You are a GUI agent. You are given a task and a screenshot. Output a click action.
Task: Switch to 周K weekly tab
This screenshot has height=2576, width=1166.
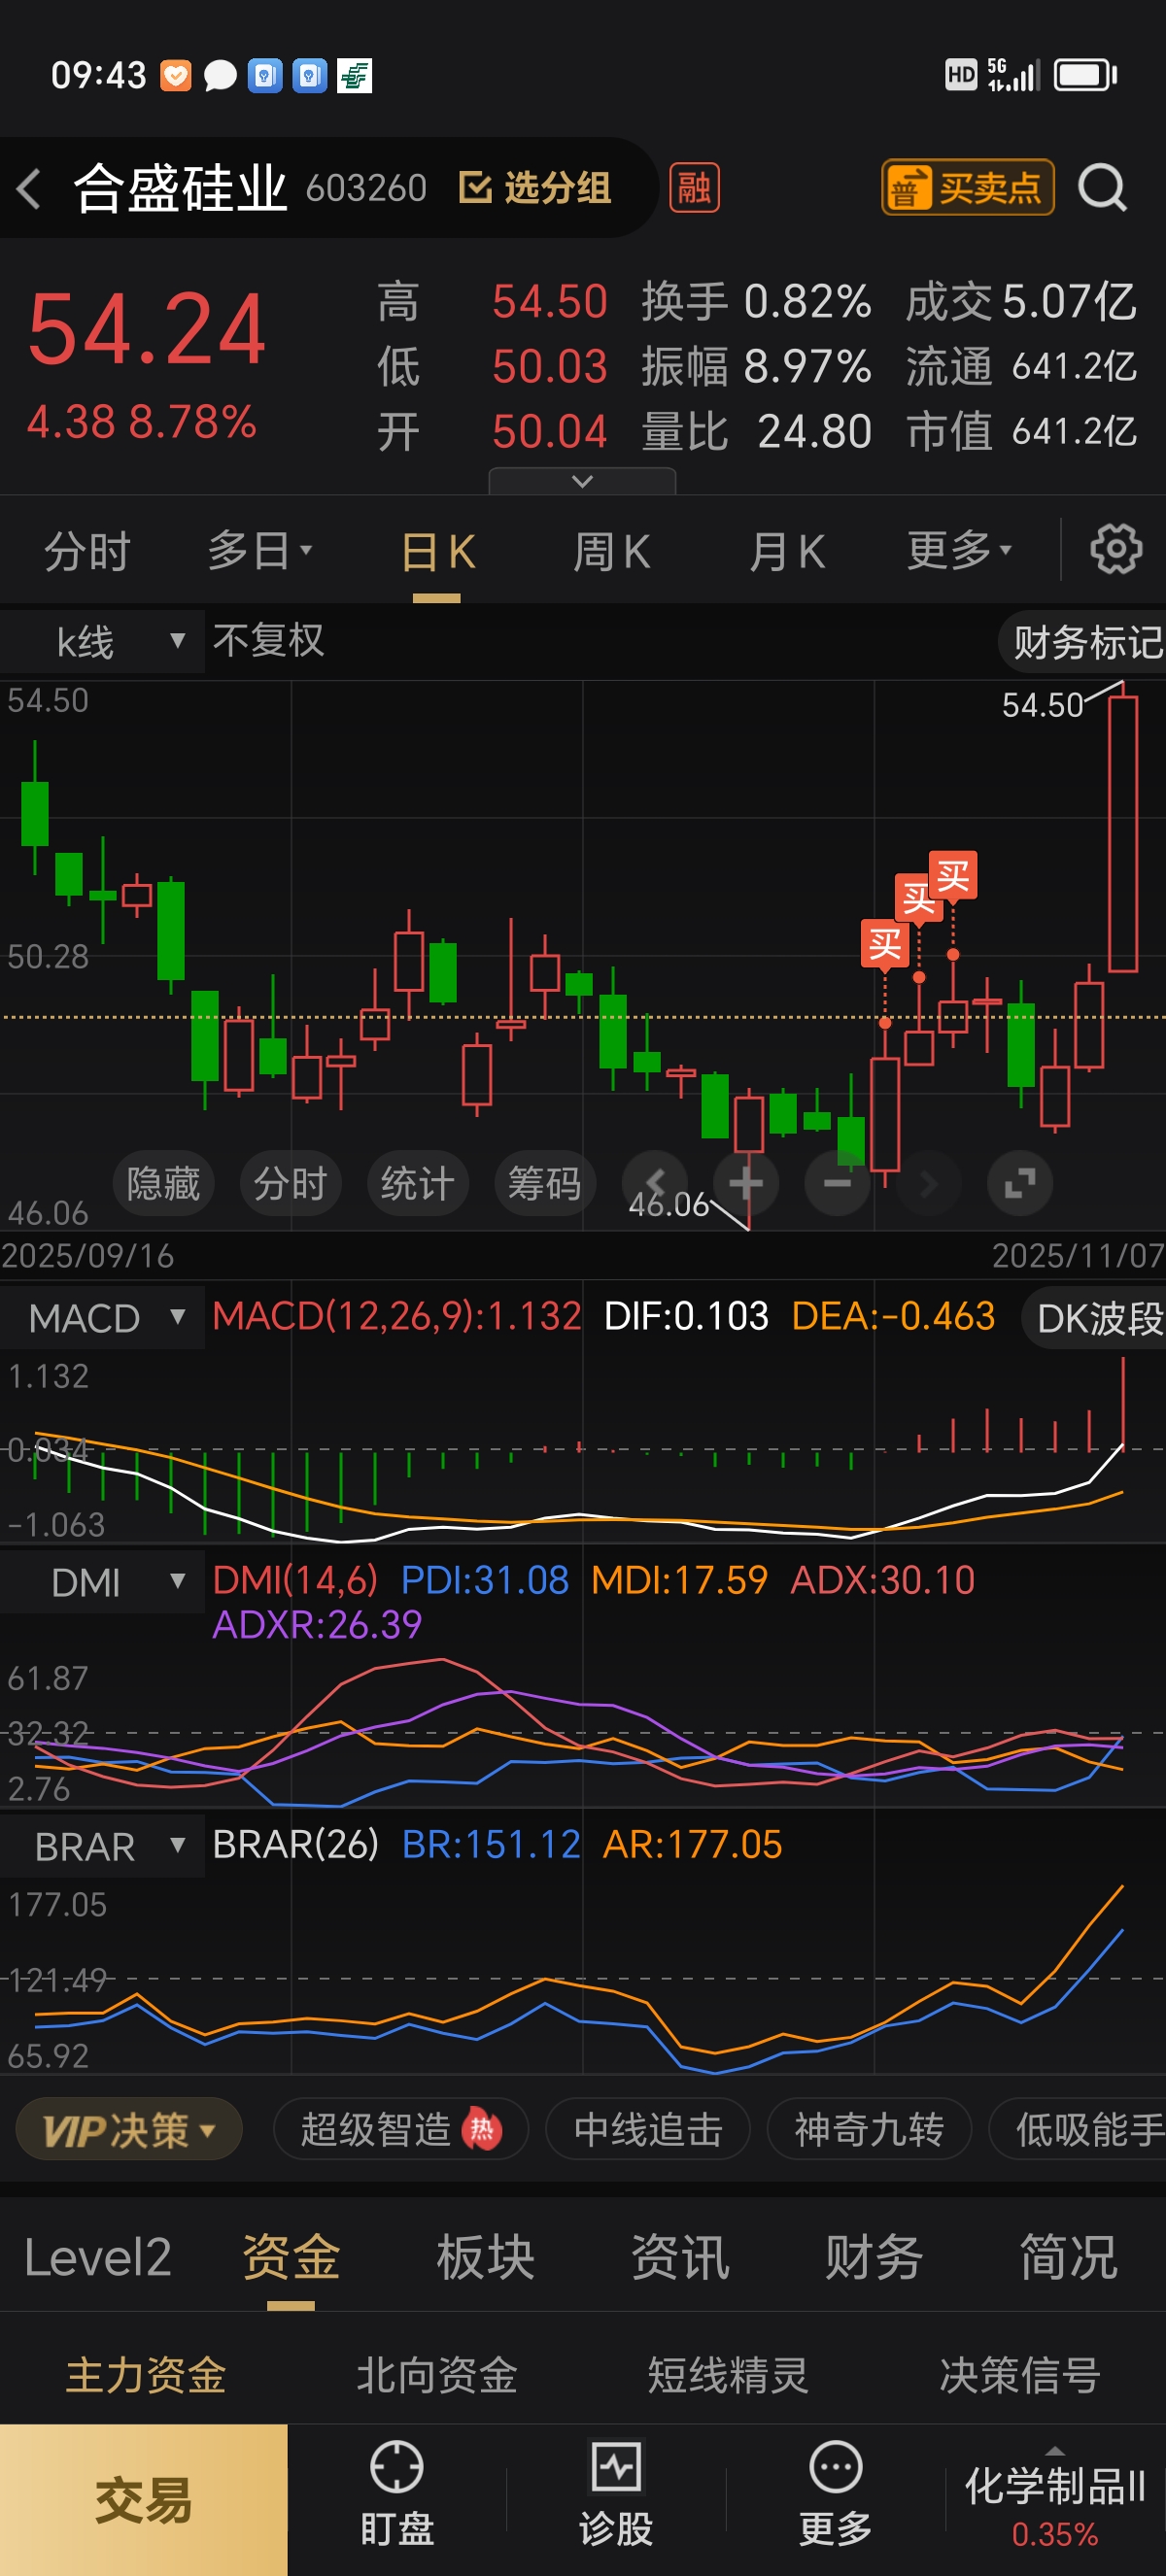[x=611, y=552]
